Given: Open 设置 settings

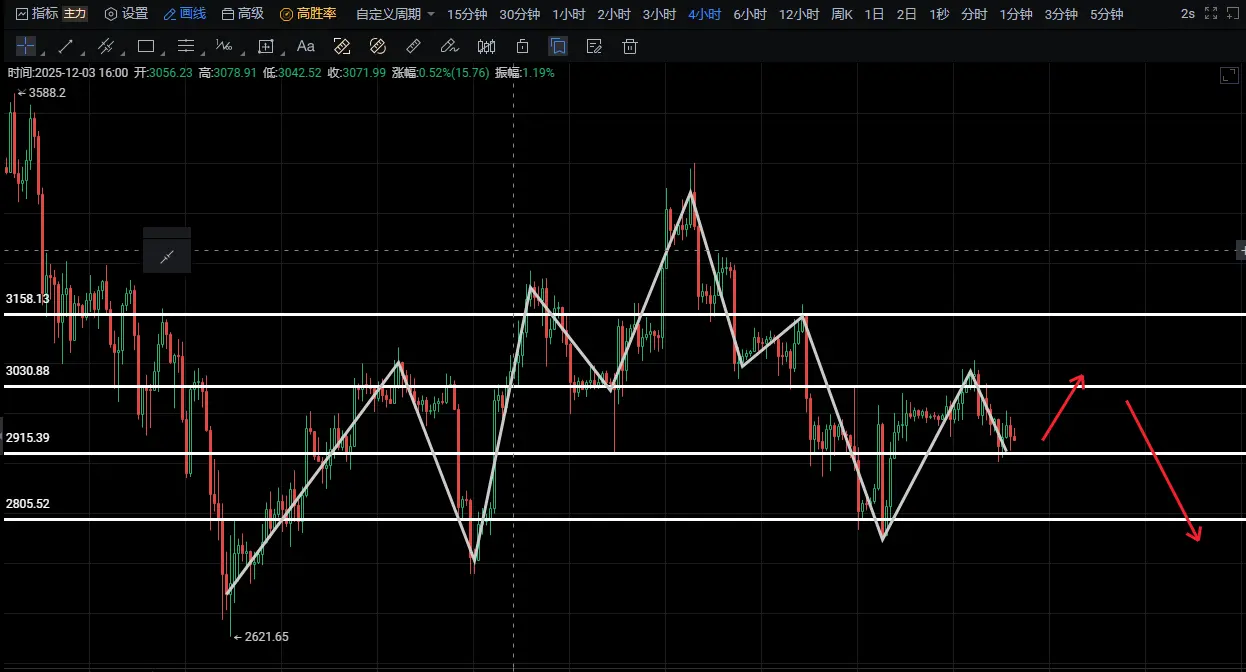Looking at the screenshot, I should (x=126, y=14).
